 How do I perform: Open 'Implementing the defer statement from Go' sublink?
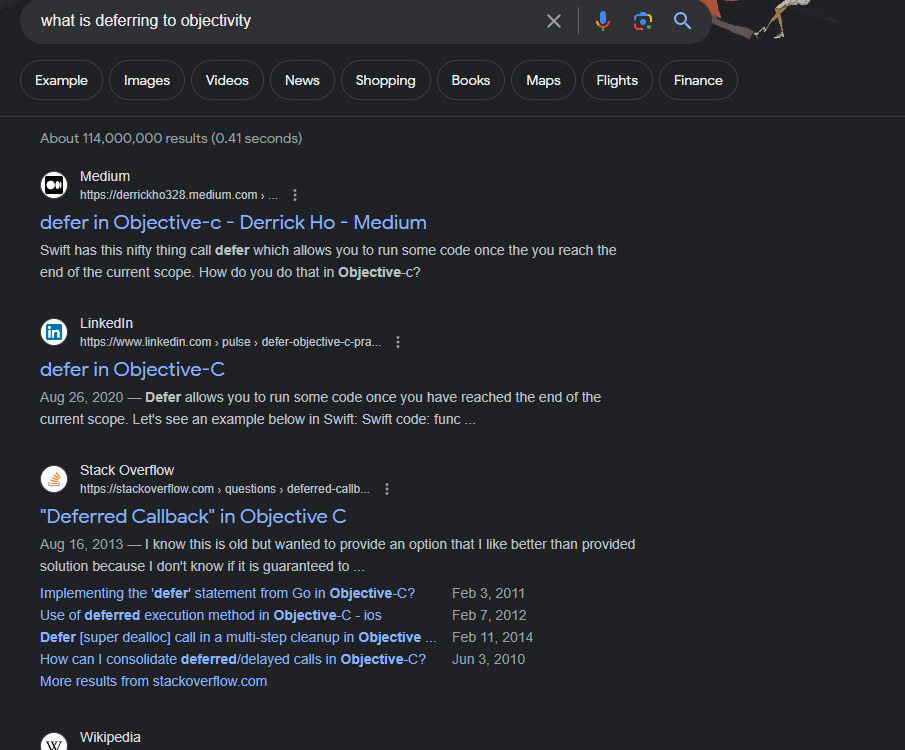click(x=227, y=593)
